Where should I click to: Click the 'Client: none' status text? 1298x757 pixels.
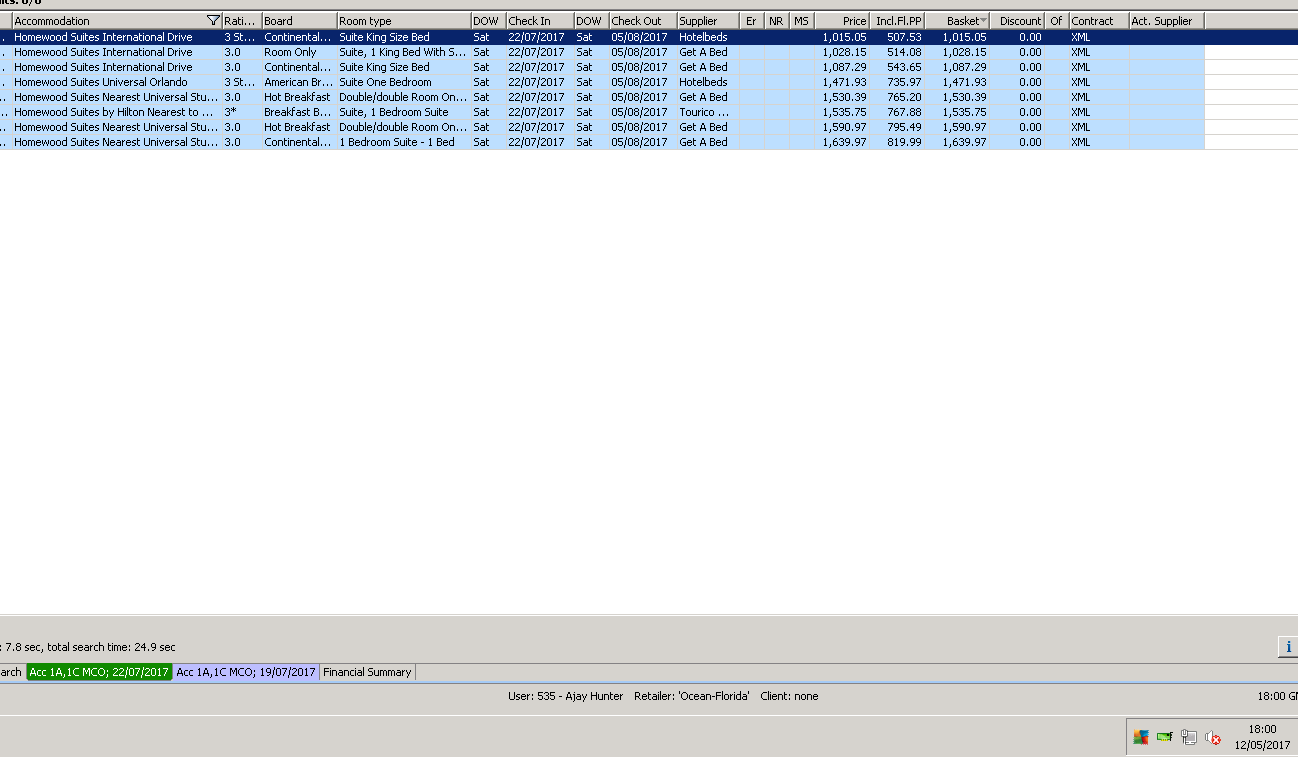(x=789, y=696)
